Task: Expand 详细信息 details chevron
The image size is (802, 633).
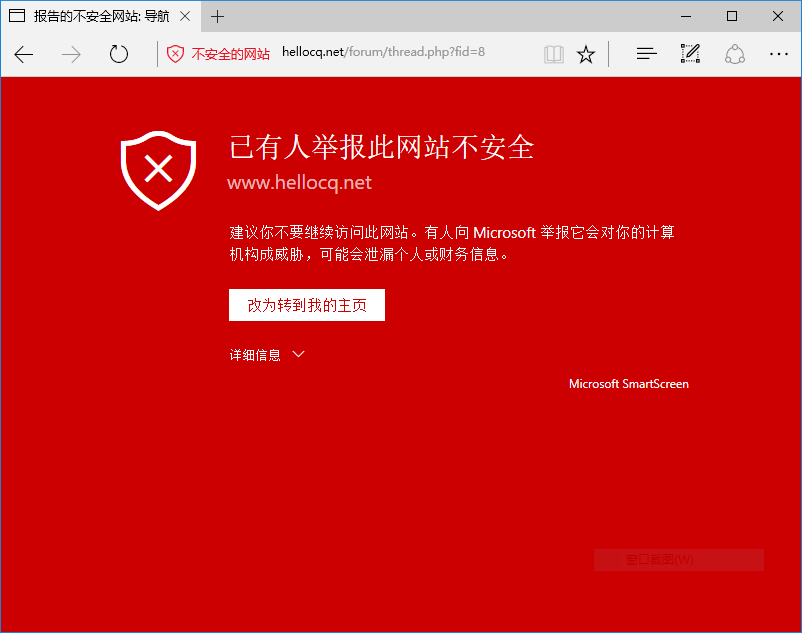Action: tap(298, 354)
